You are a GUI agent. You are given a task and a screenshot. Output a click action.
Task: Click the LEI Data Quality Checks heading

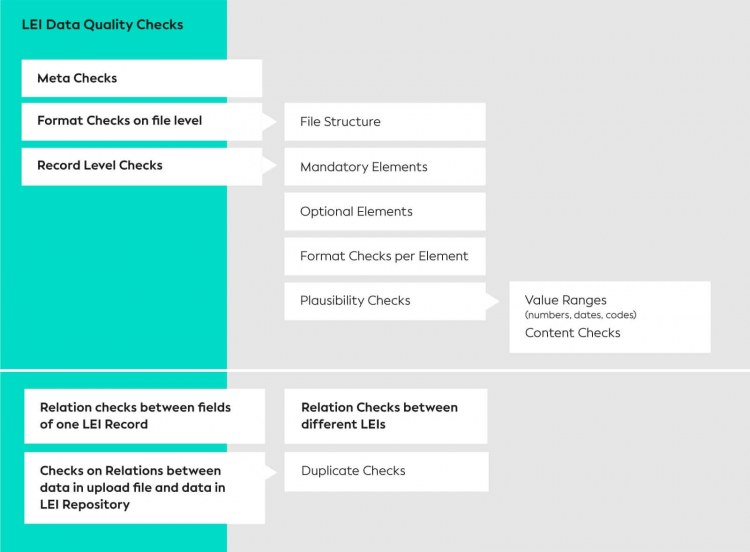pos(102,24)
